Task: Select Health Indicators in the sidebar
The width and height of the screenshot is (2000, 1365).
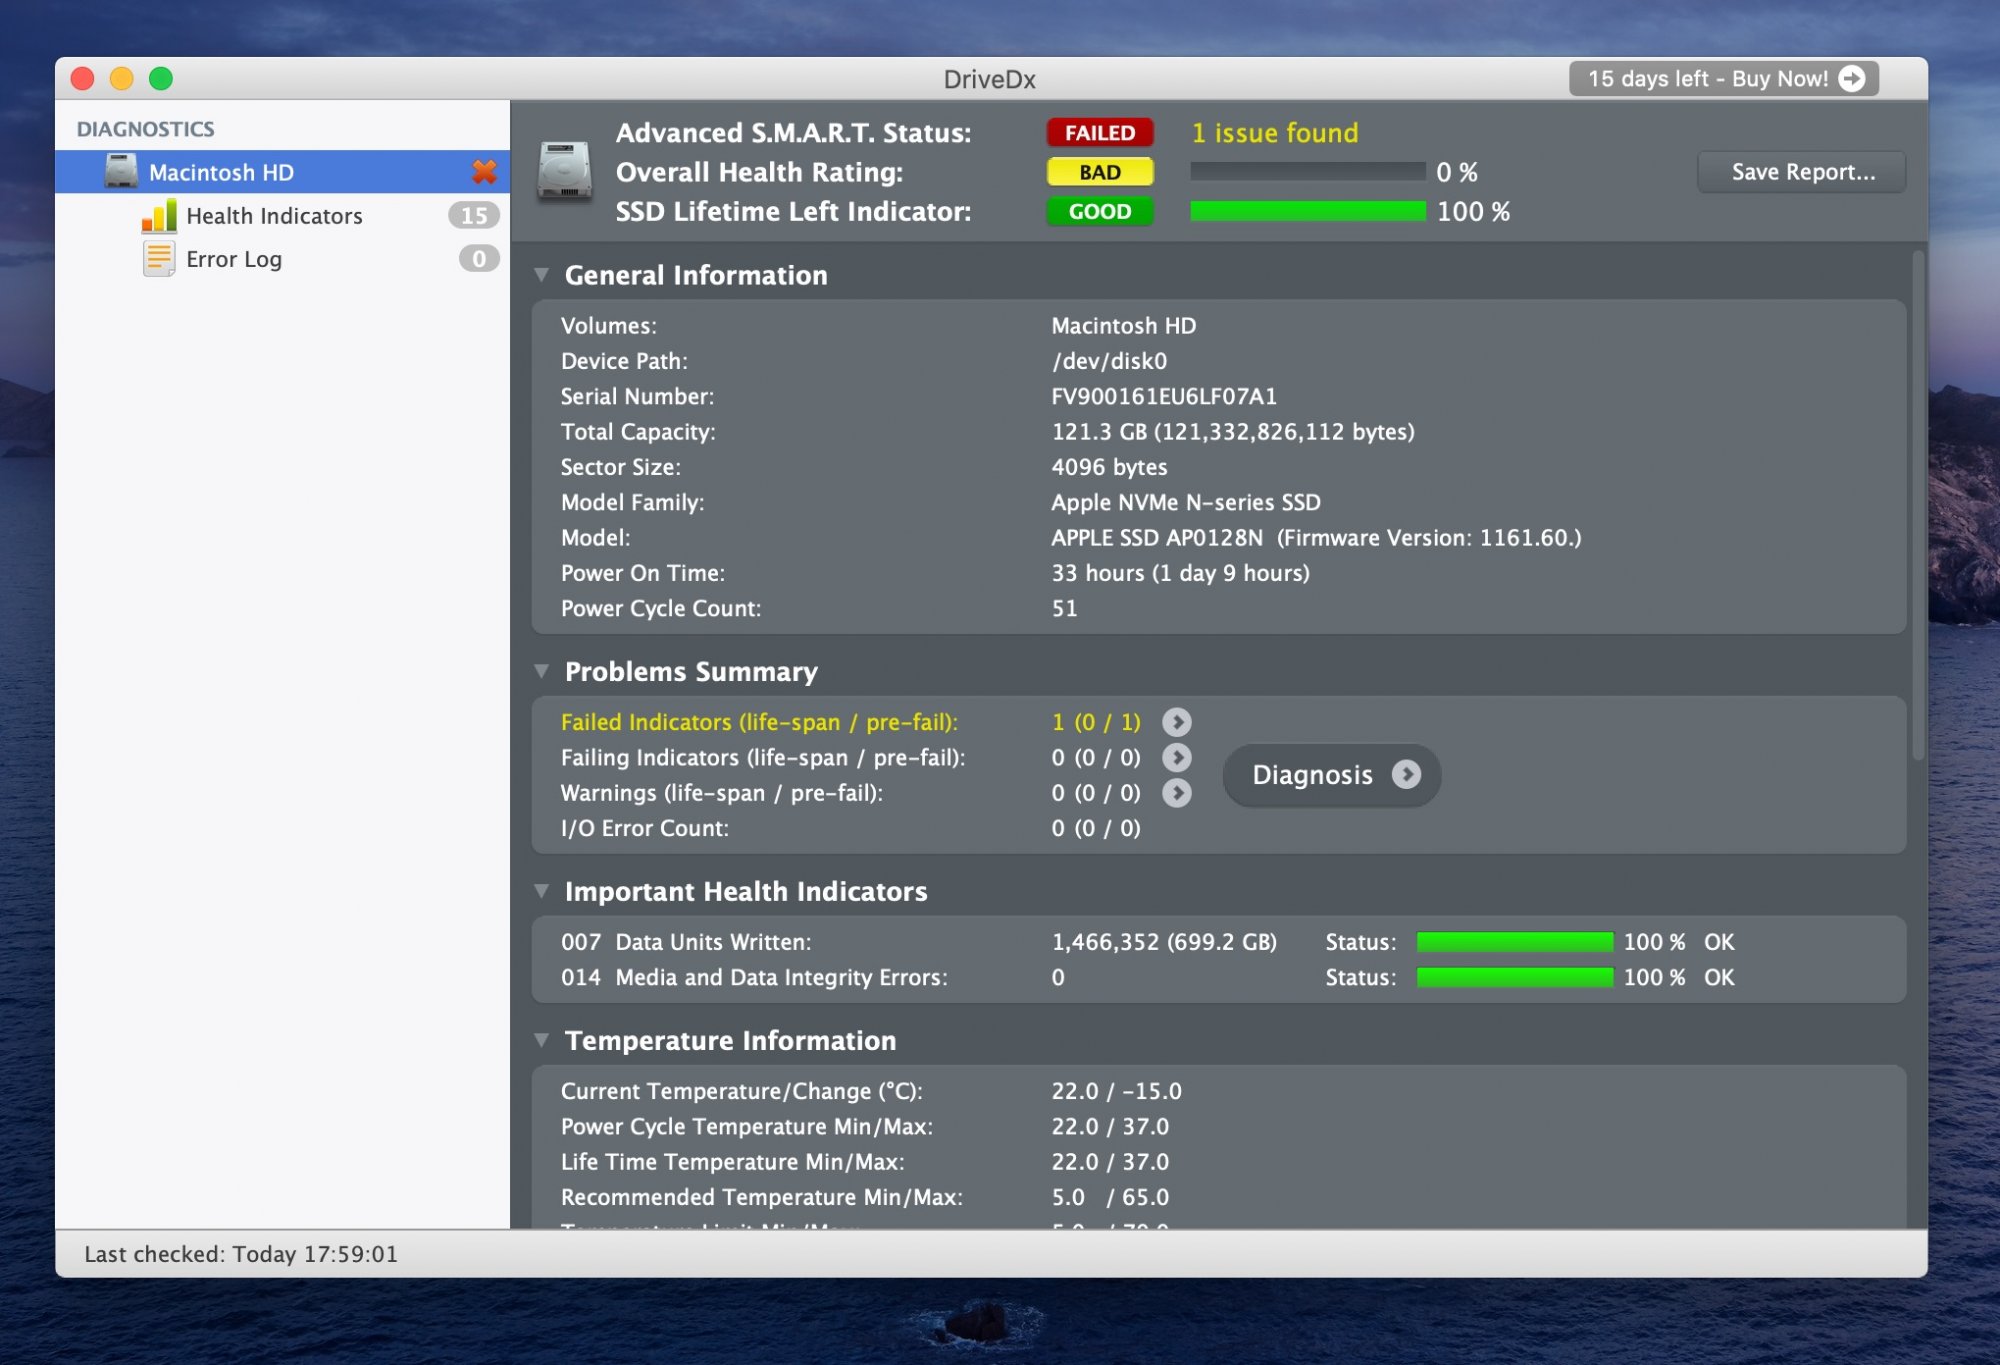Action: [274, 216]
